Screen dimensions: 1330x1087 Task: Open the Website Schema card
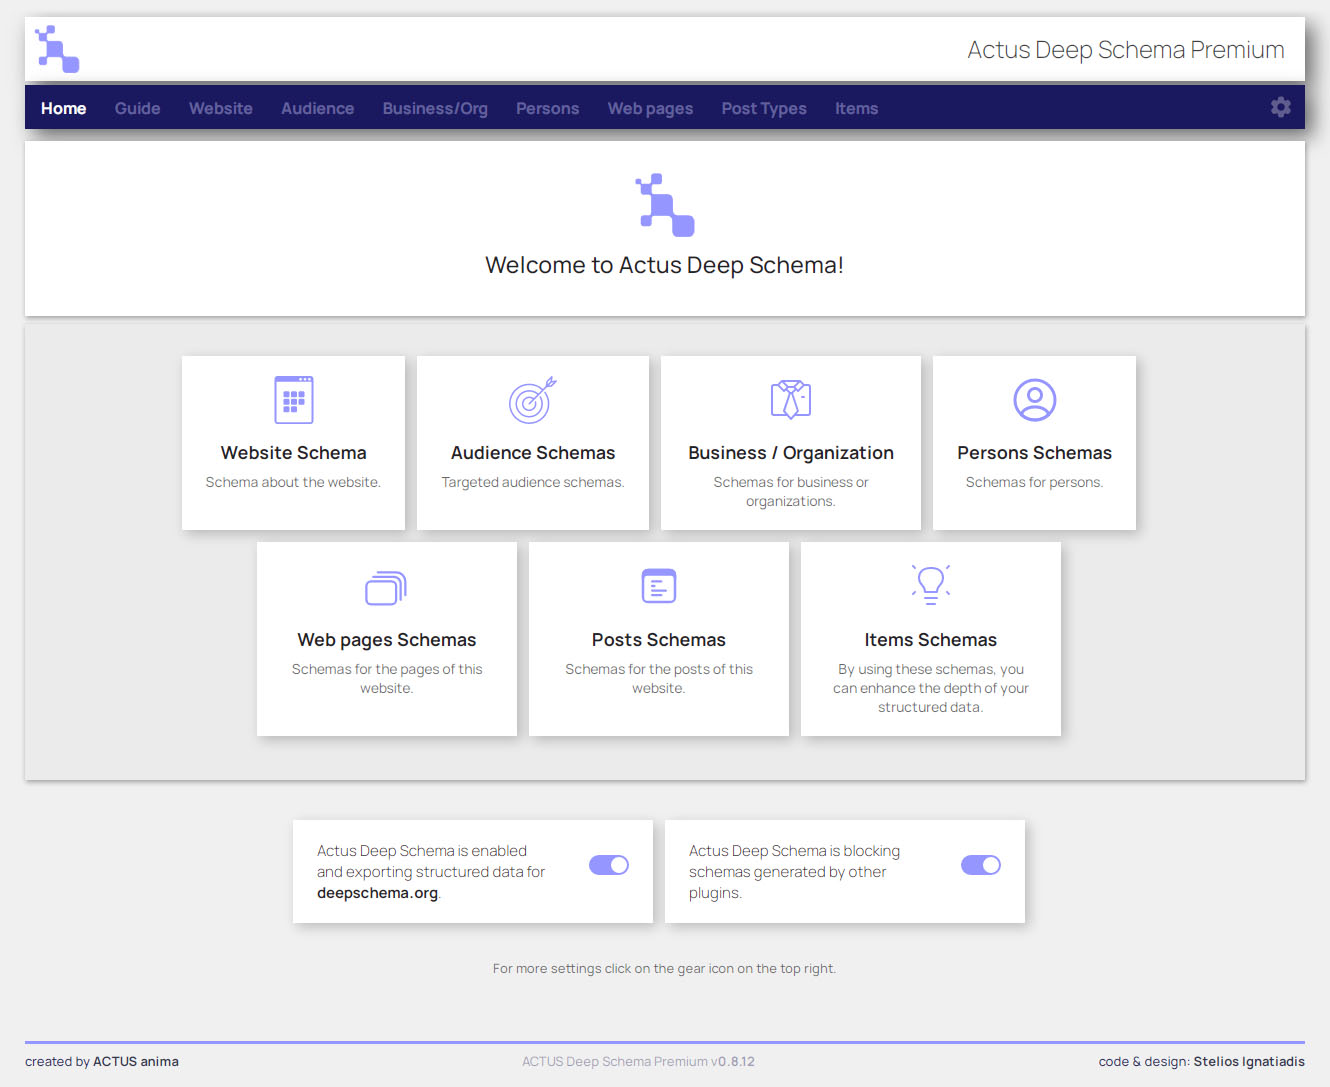(293, 442)
